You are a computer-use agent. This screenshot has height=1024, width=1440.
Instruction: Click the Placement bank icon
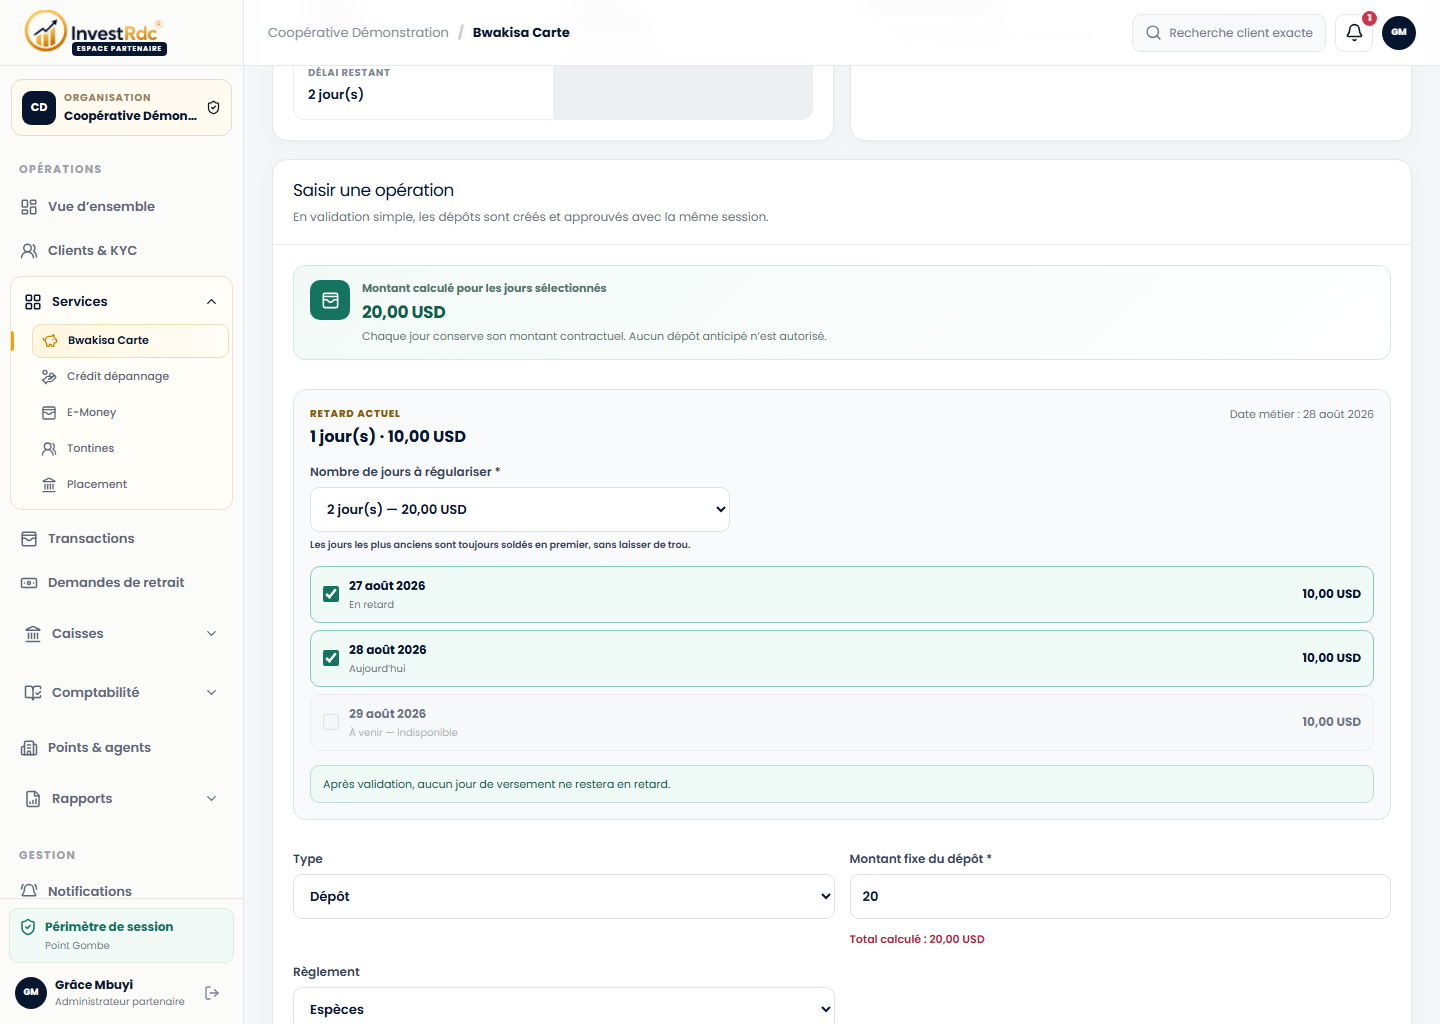tap(49, 485)
